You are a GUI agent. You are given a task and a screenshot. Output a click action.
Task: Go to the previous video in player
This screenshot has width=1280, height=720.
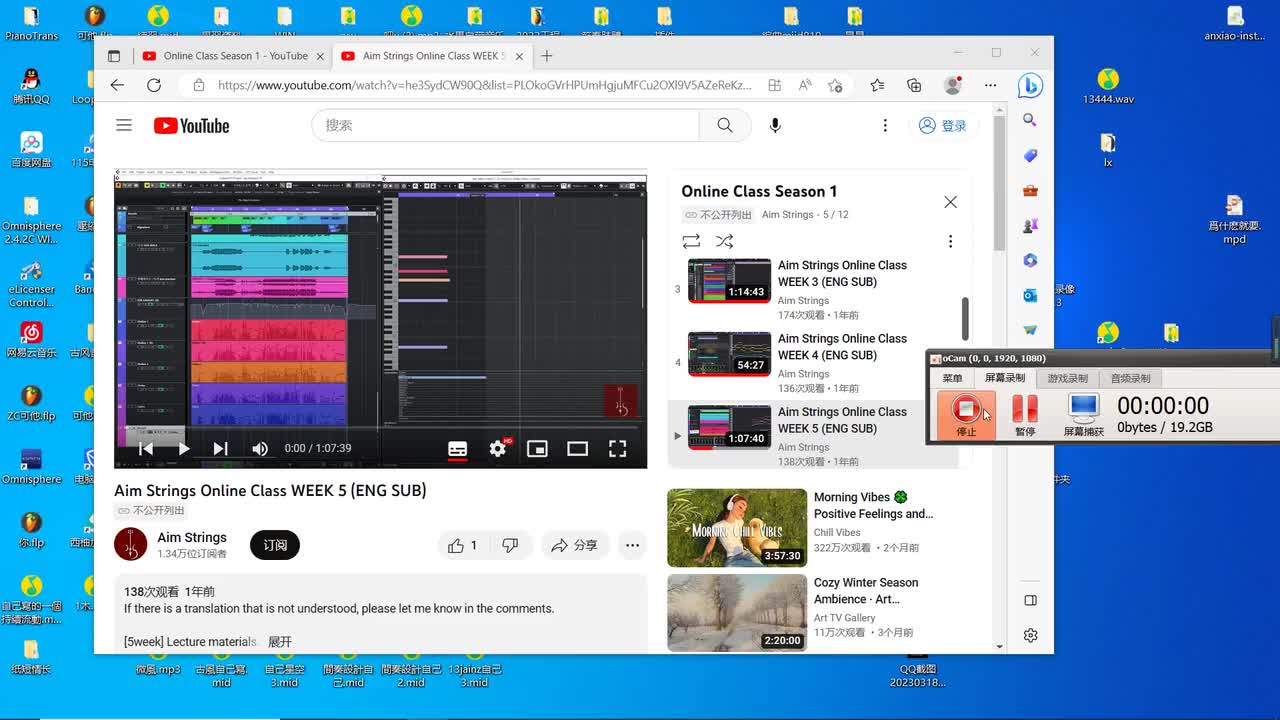coord(145,449)
